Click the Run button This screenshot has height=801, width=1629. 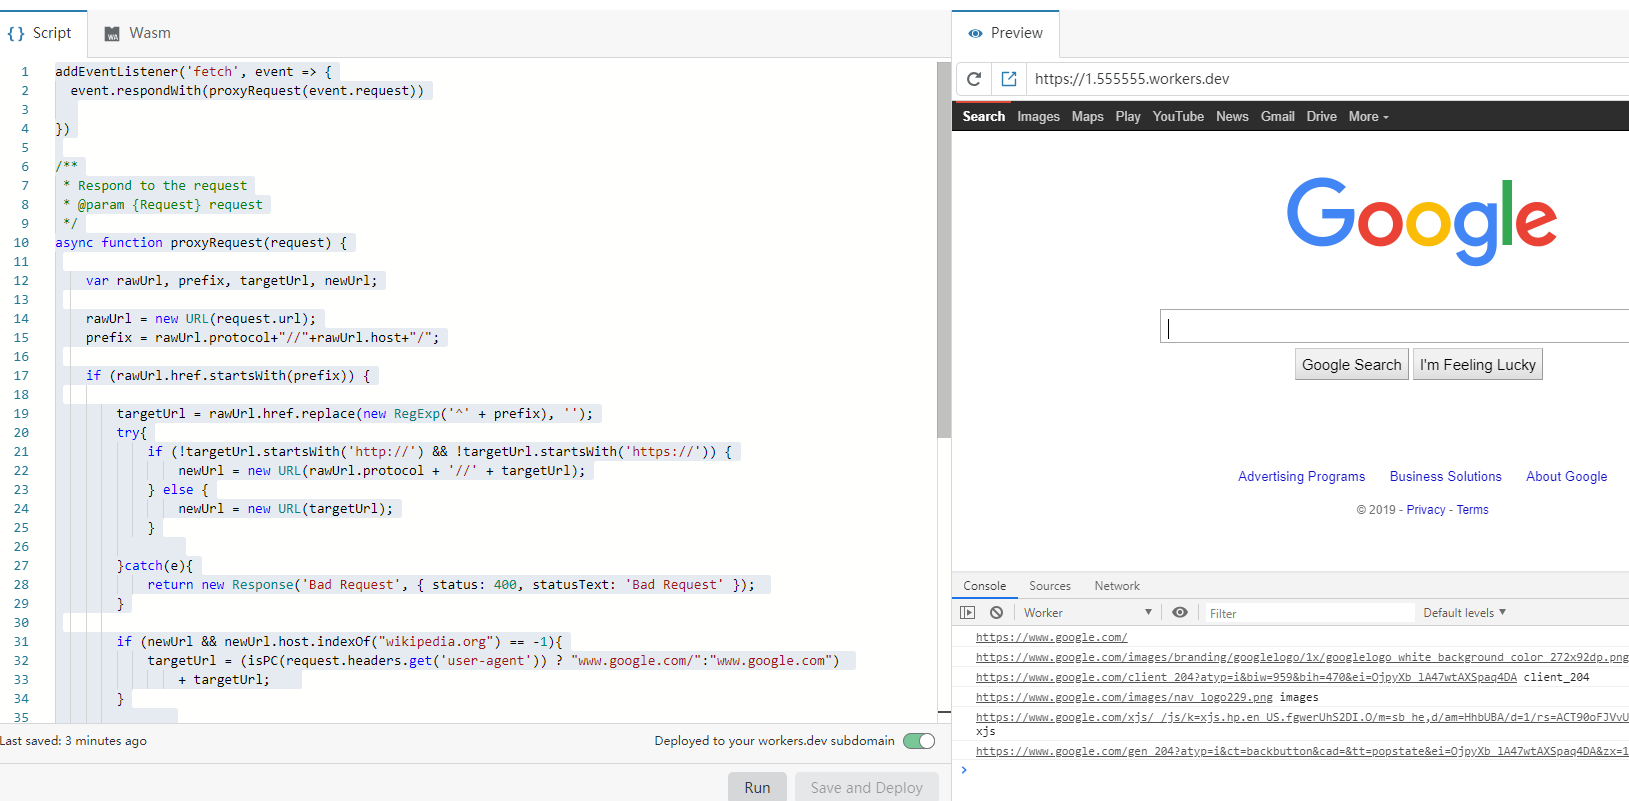pyautogui.click(x=757, y=787)
